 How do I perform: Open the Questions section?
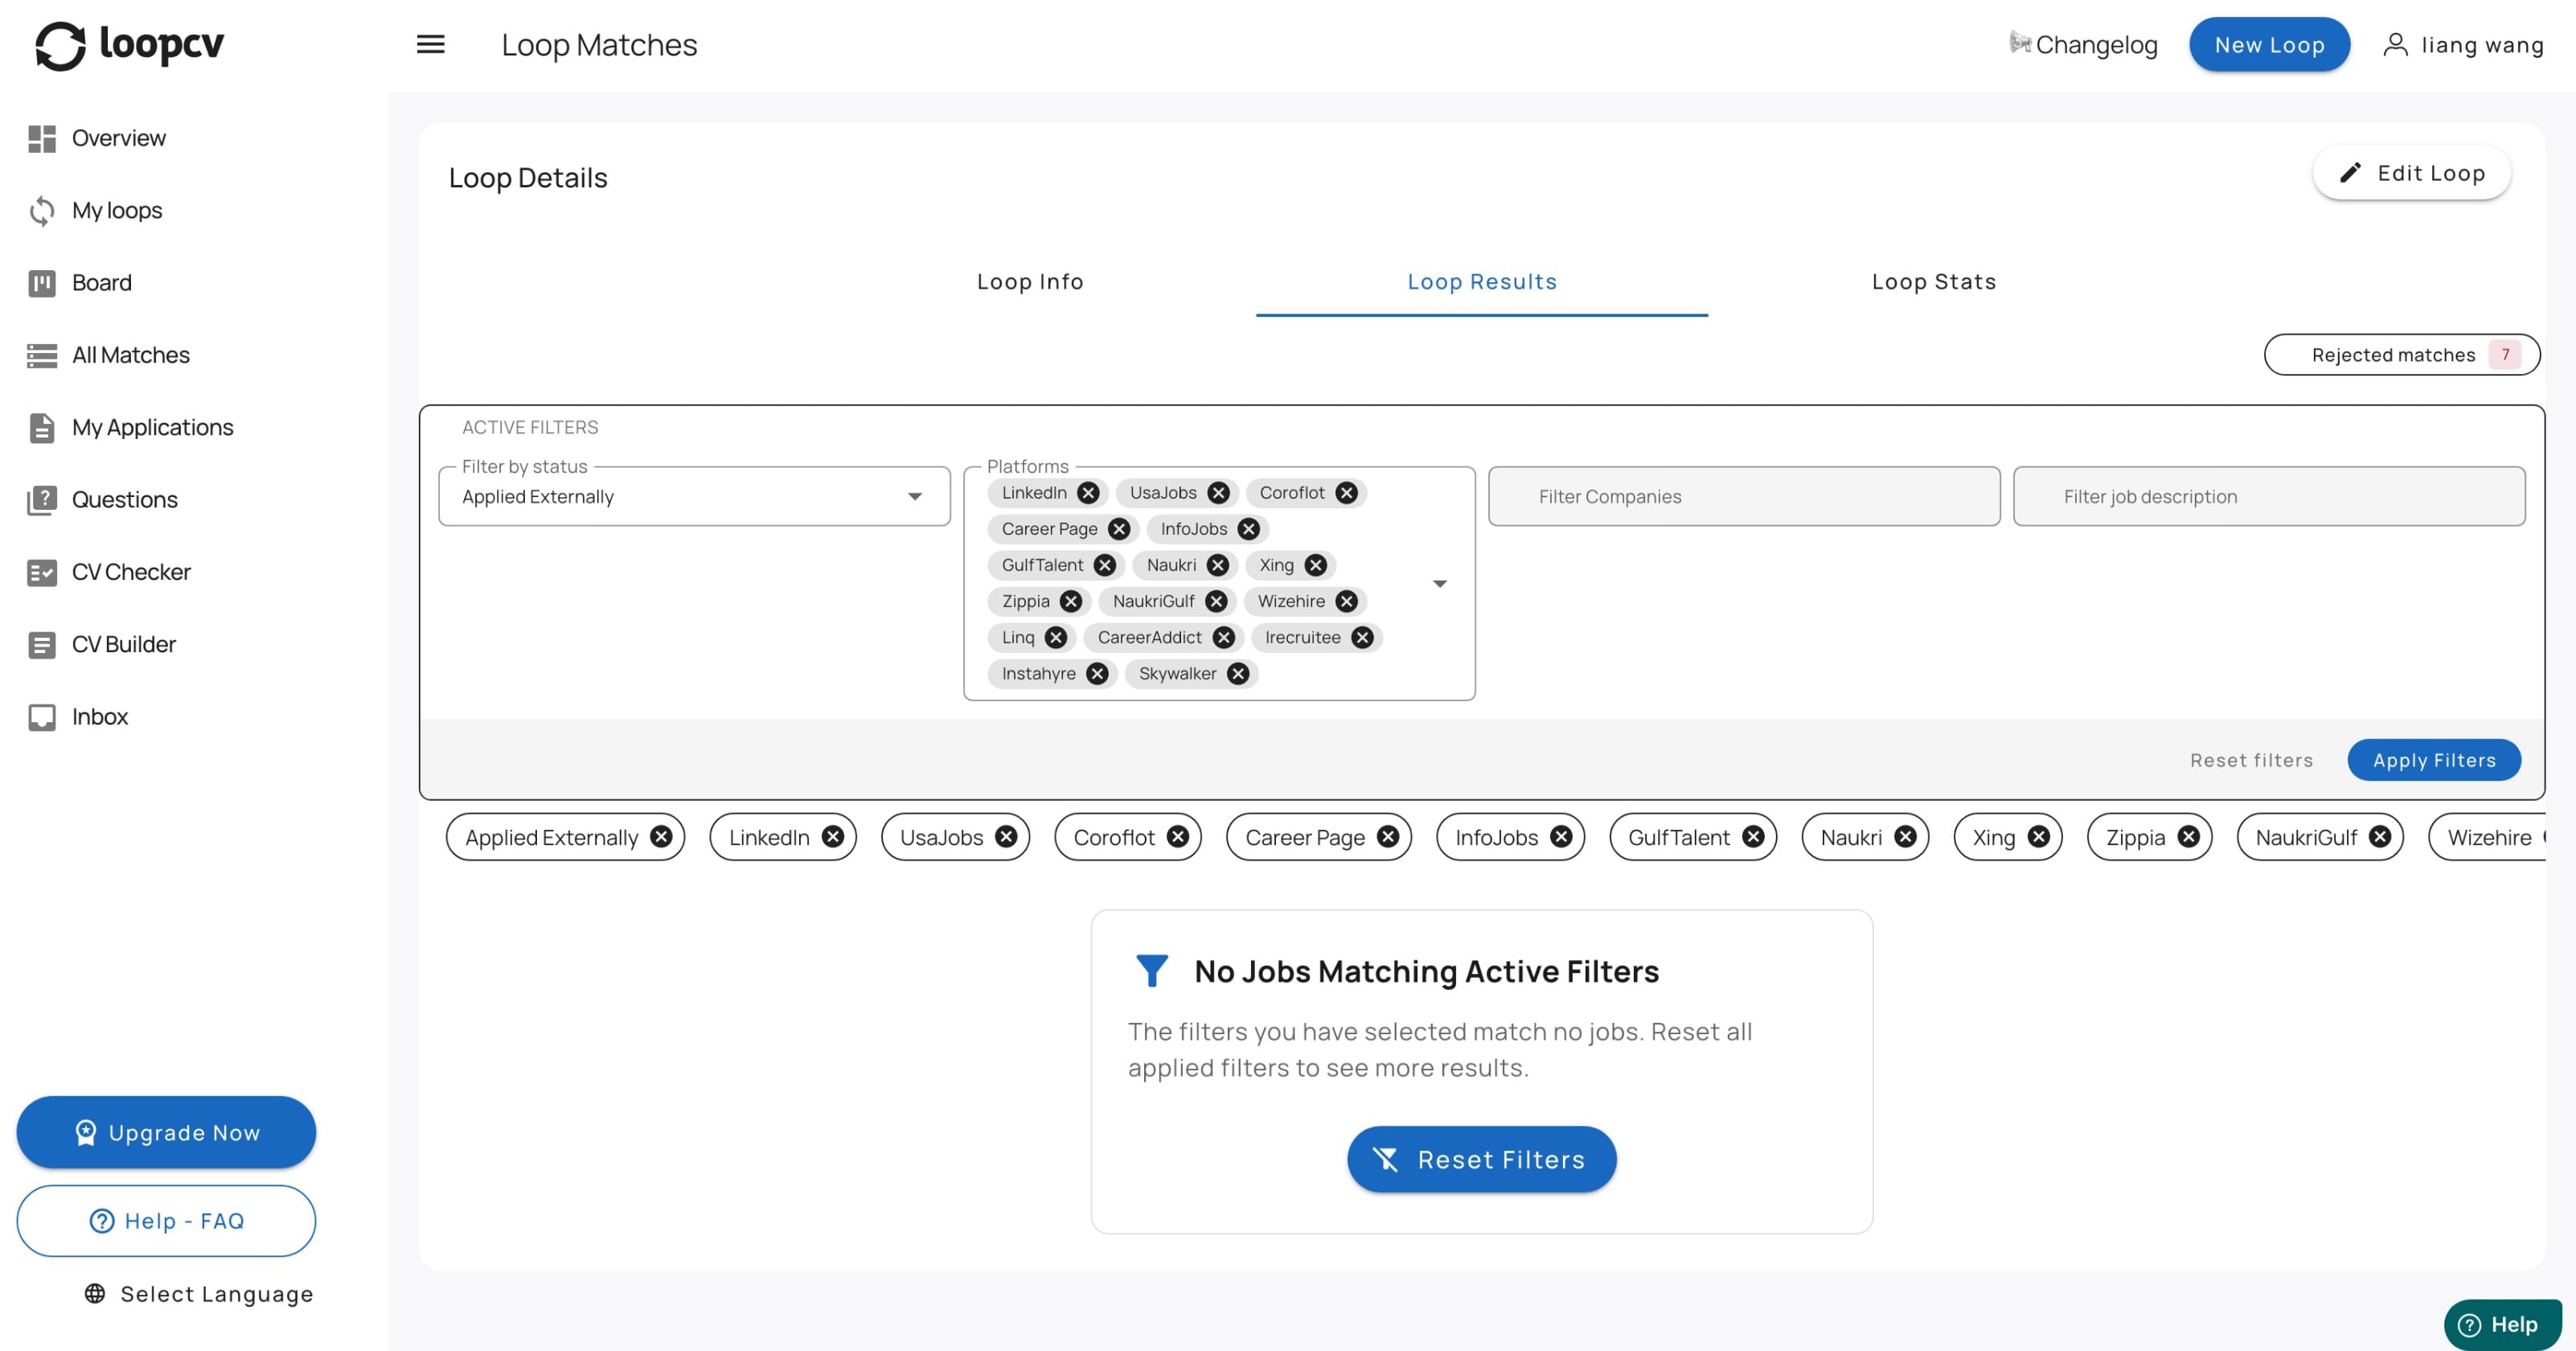124,499
